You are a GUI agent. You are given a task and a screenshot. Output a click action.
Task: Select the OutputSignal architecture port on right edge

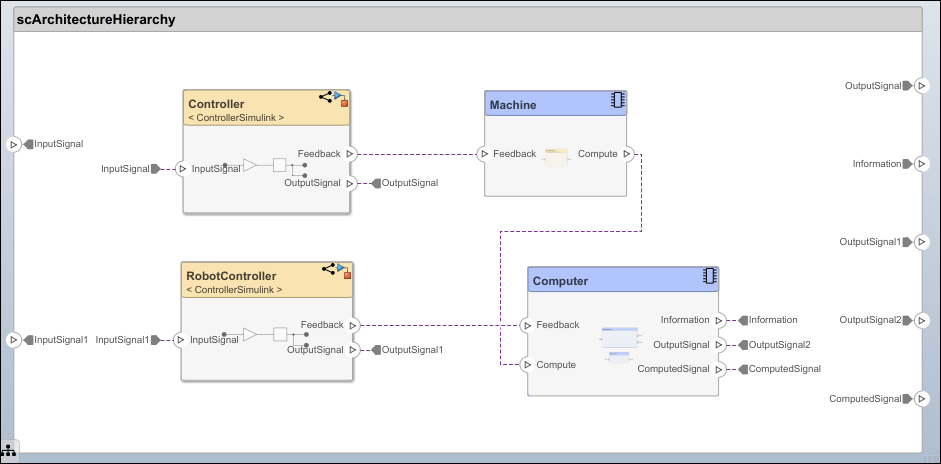click(922, 86)
